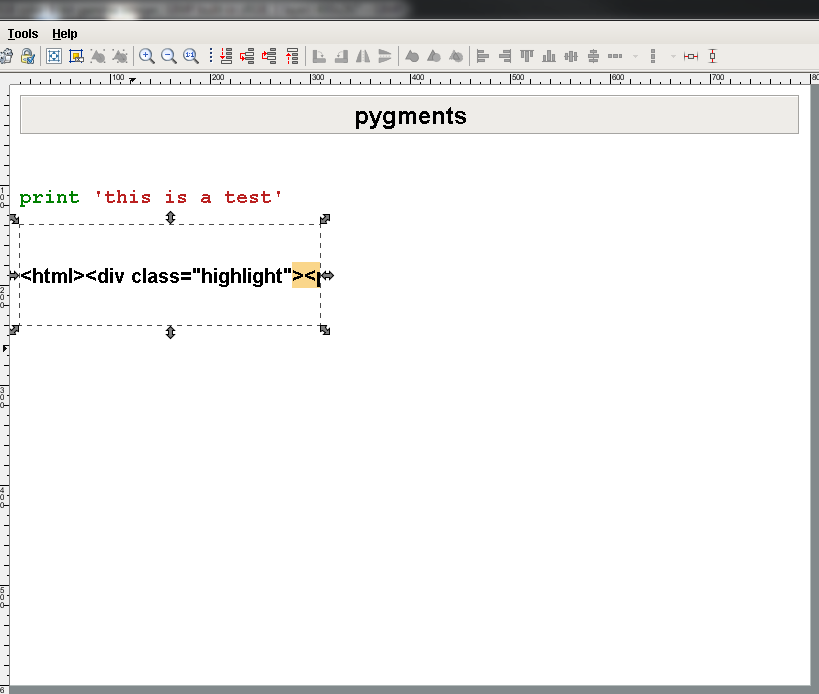The image size is (819, 694).
Task: Click the top-left resize handle of selection
Action: (x=14, y=219)
